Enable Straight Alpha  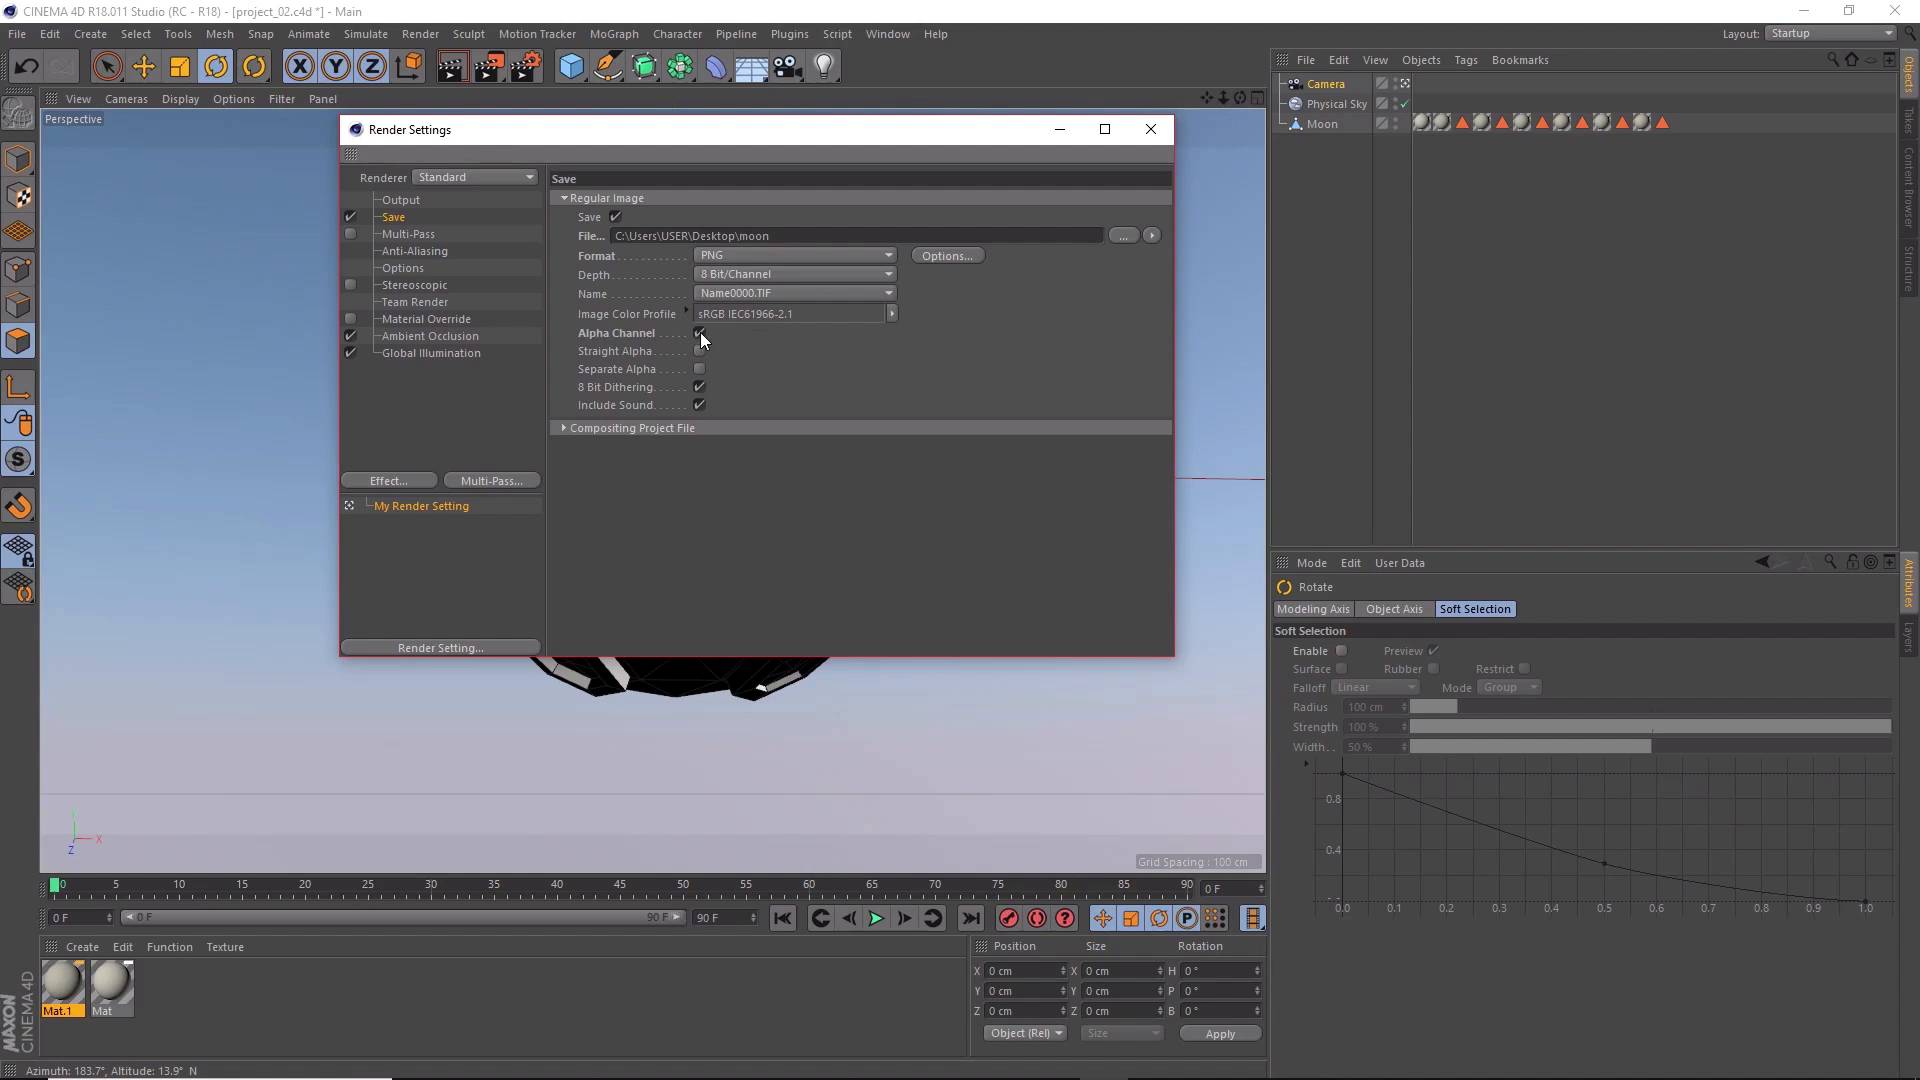(x=700, y=350)
